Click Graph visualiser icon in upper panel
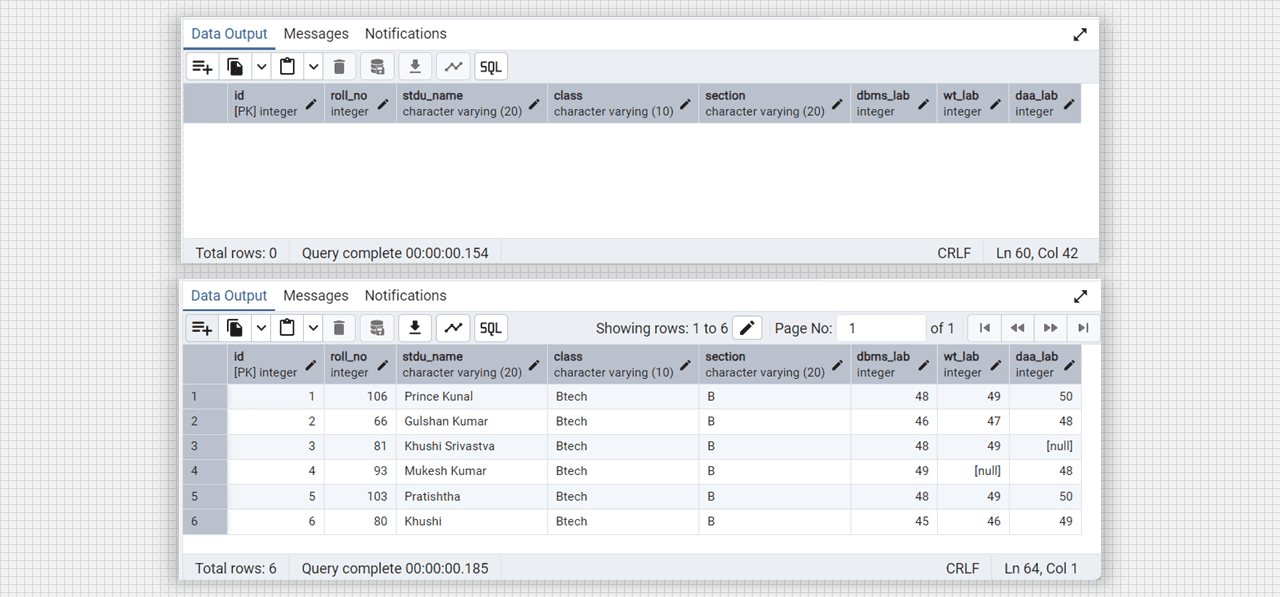The height and width of the screenshot is (597, 1280). (453, 67)
